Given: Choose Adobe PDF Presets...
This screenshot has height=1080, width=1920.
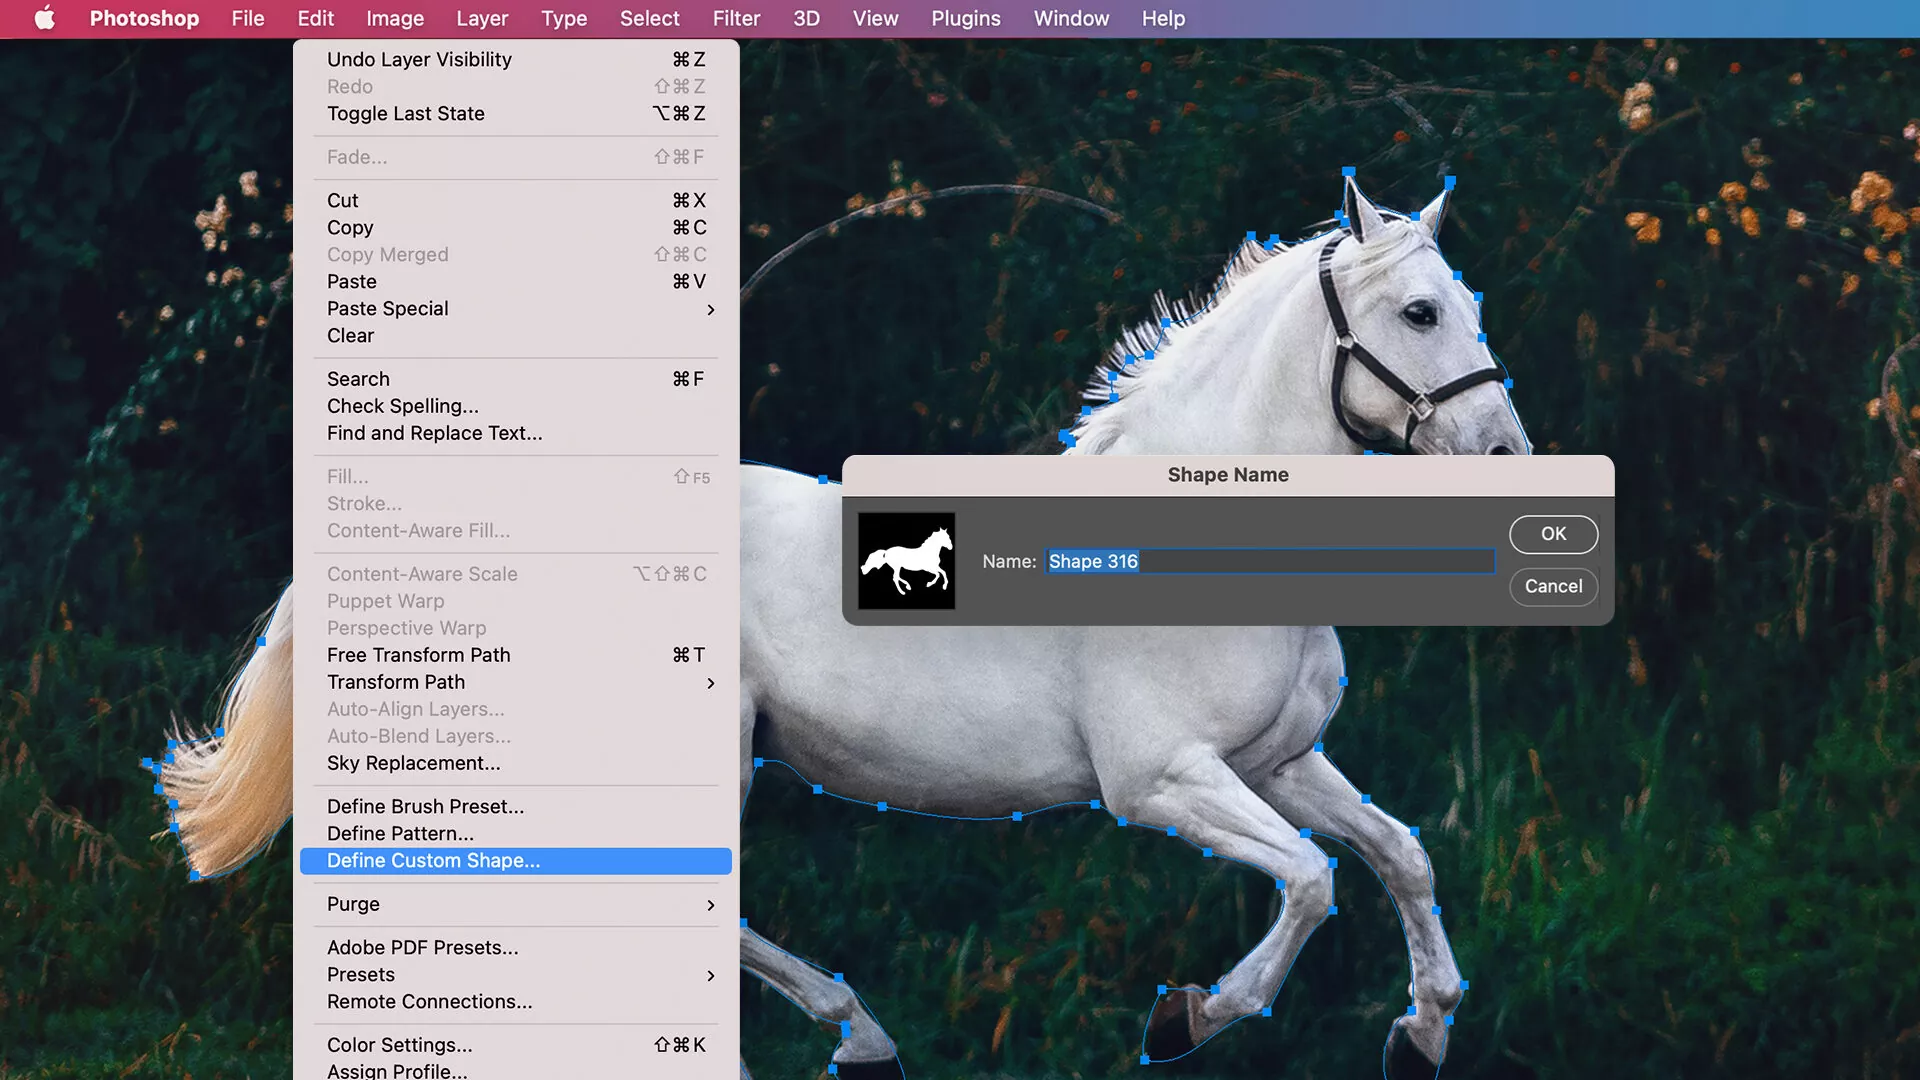Looking at the screenshot, I should point(516,947).
